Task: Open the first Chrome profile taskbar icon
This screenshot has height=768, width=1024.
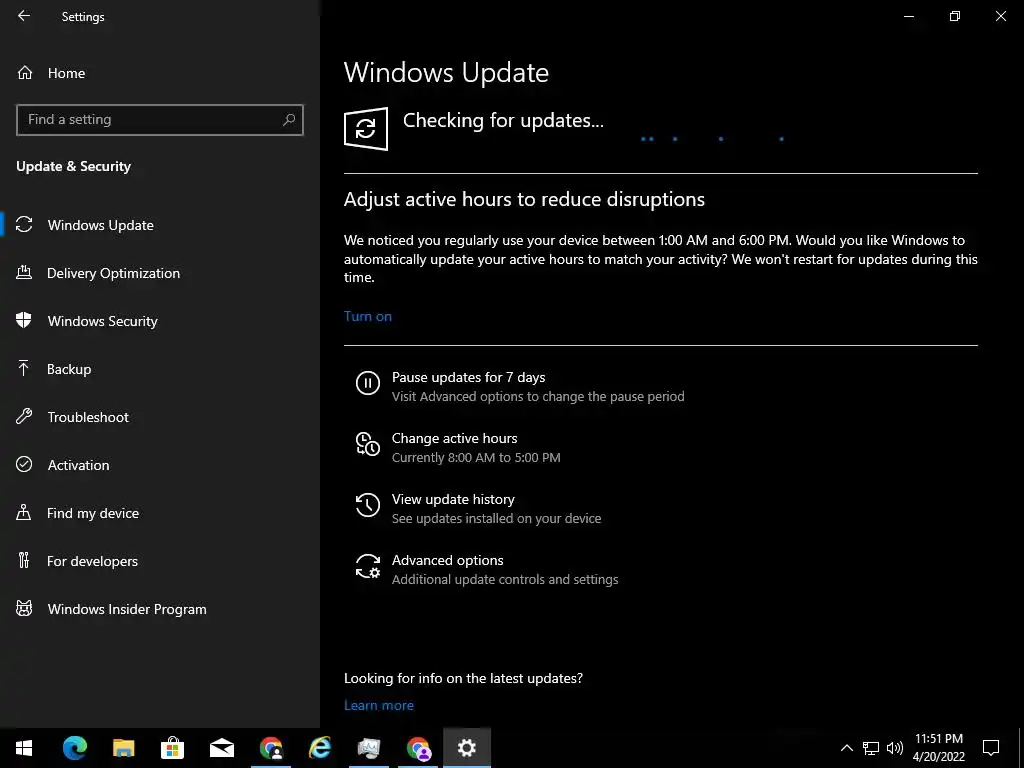Action: pyautogui.click(x=270, y=748)
